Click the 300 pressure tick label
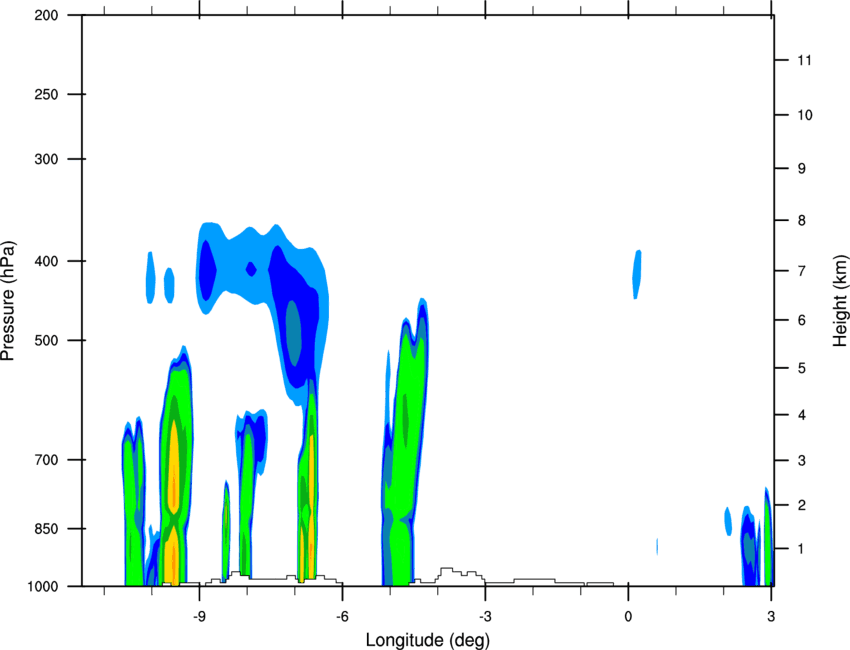Image resolution: width=850 pixels, height=650 pixels. (46, 159)
